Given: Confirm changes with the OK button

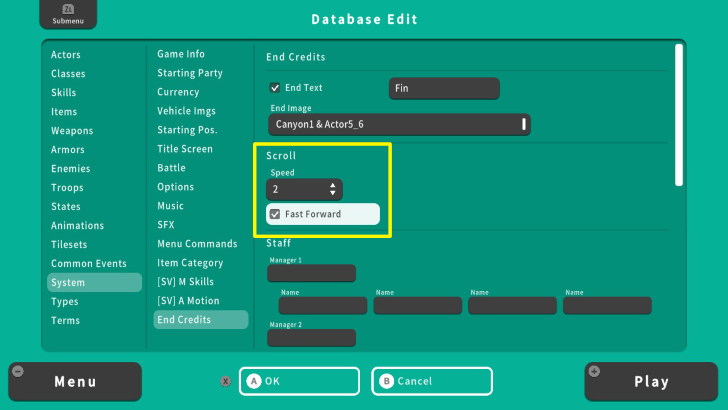Looking at the screenshot, I should pos(299,381).
